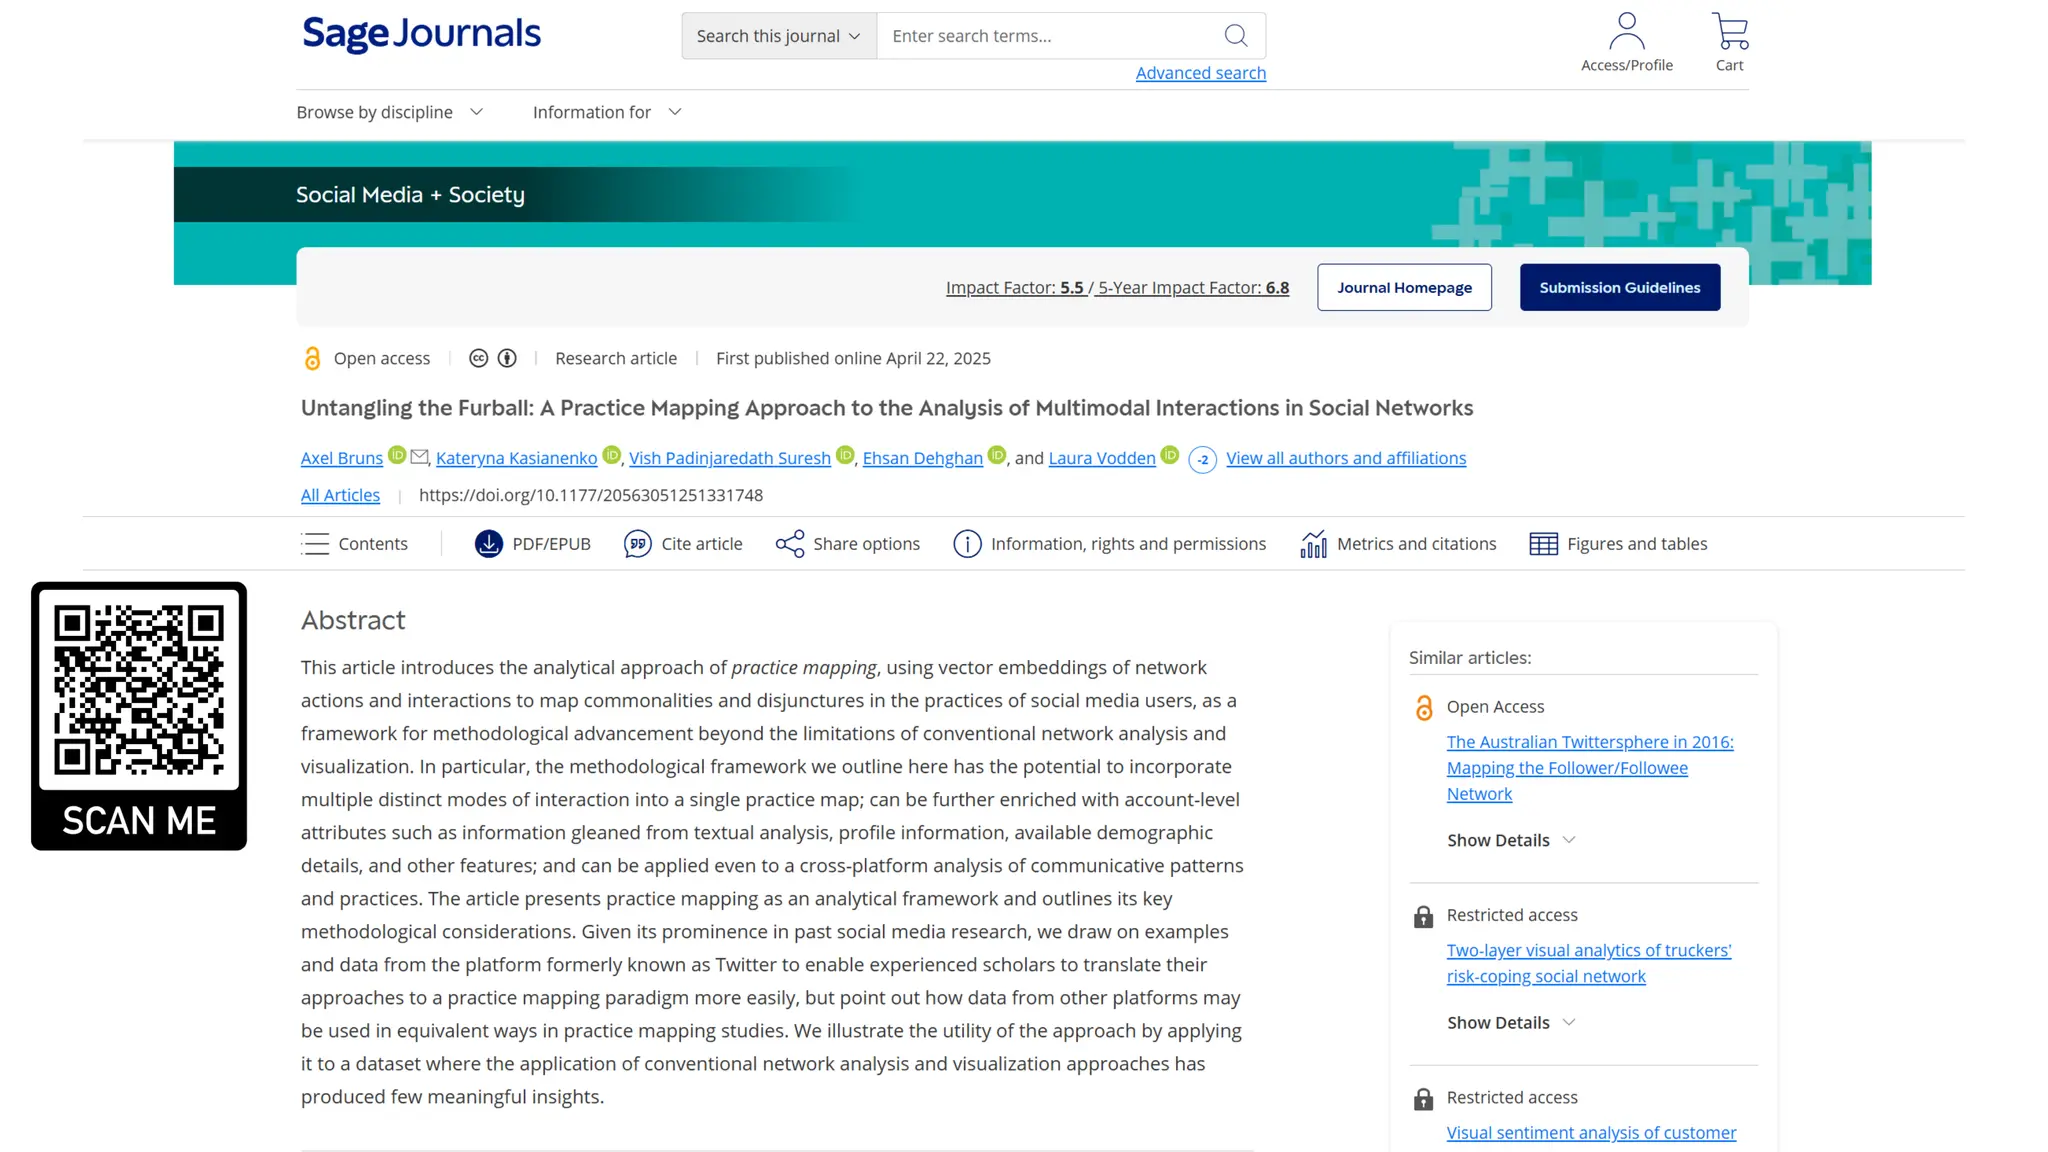Click the Submission Guidelines button
Viewport: 2048px width, 1152px height.
point(1619,288)
